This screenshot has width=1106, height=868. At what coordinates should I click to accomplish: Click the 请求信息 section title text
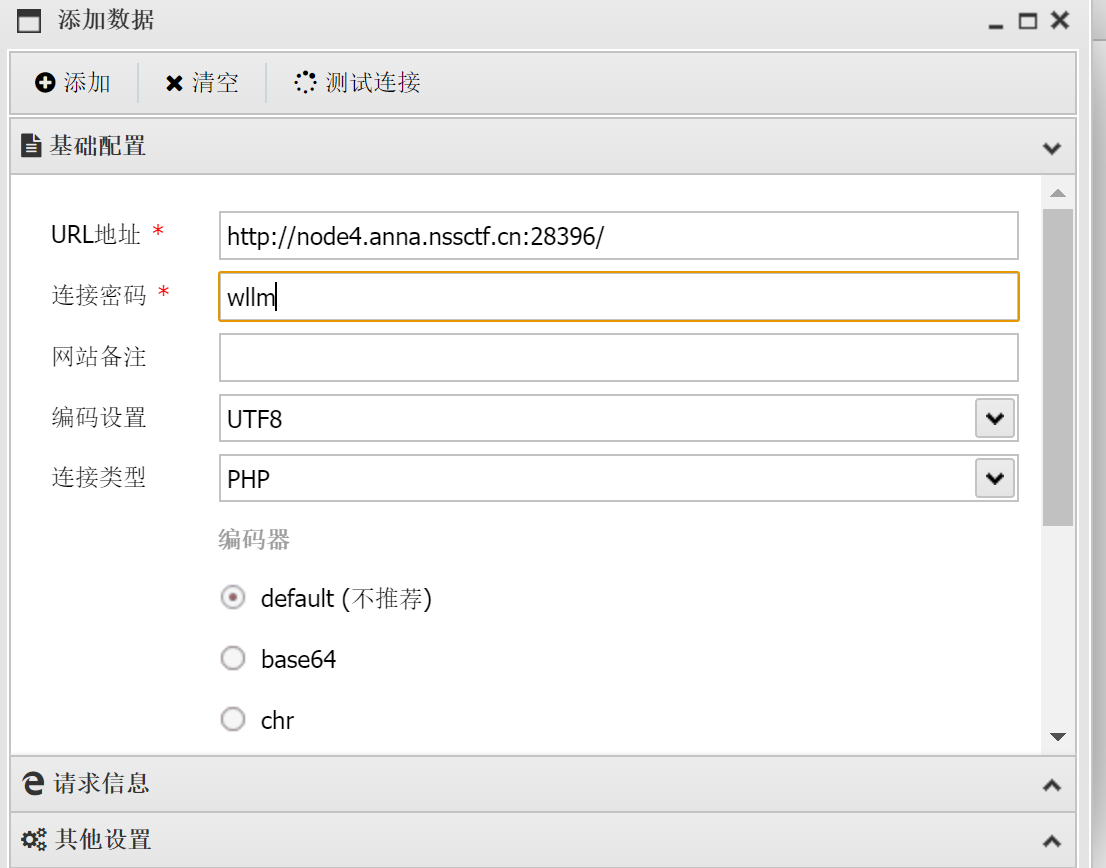(x=102, y=783)
